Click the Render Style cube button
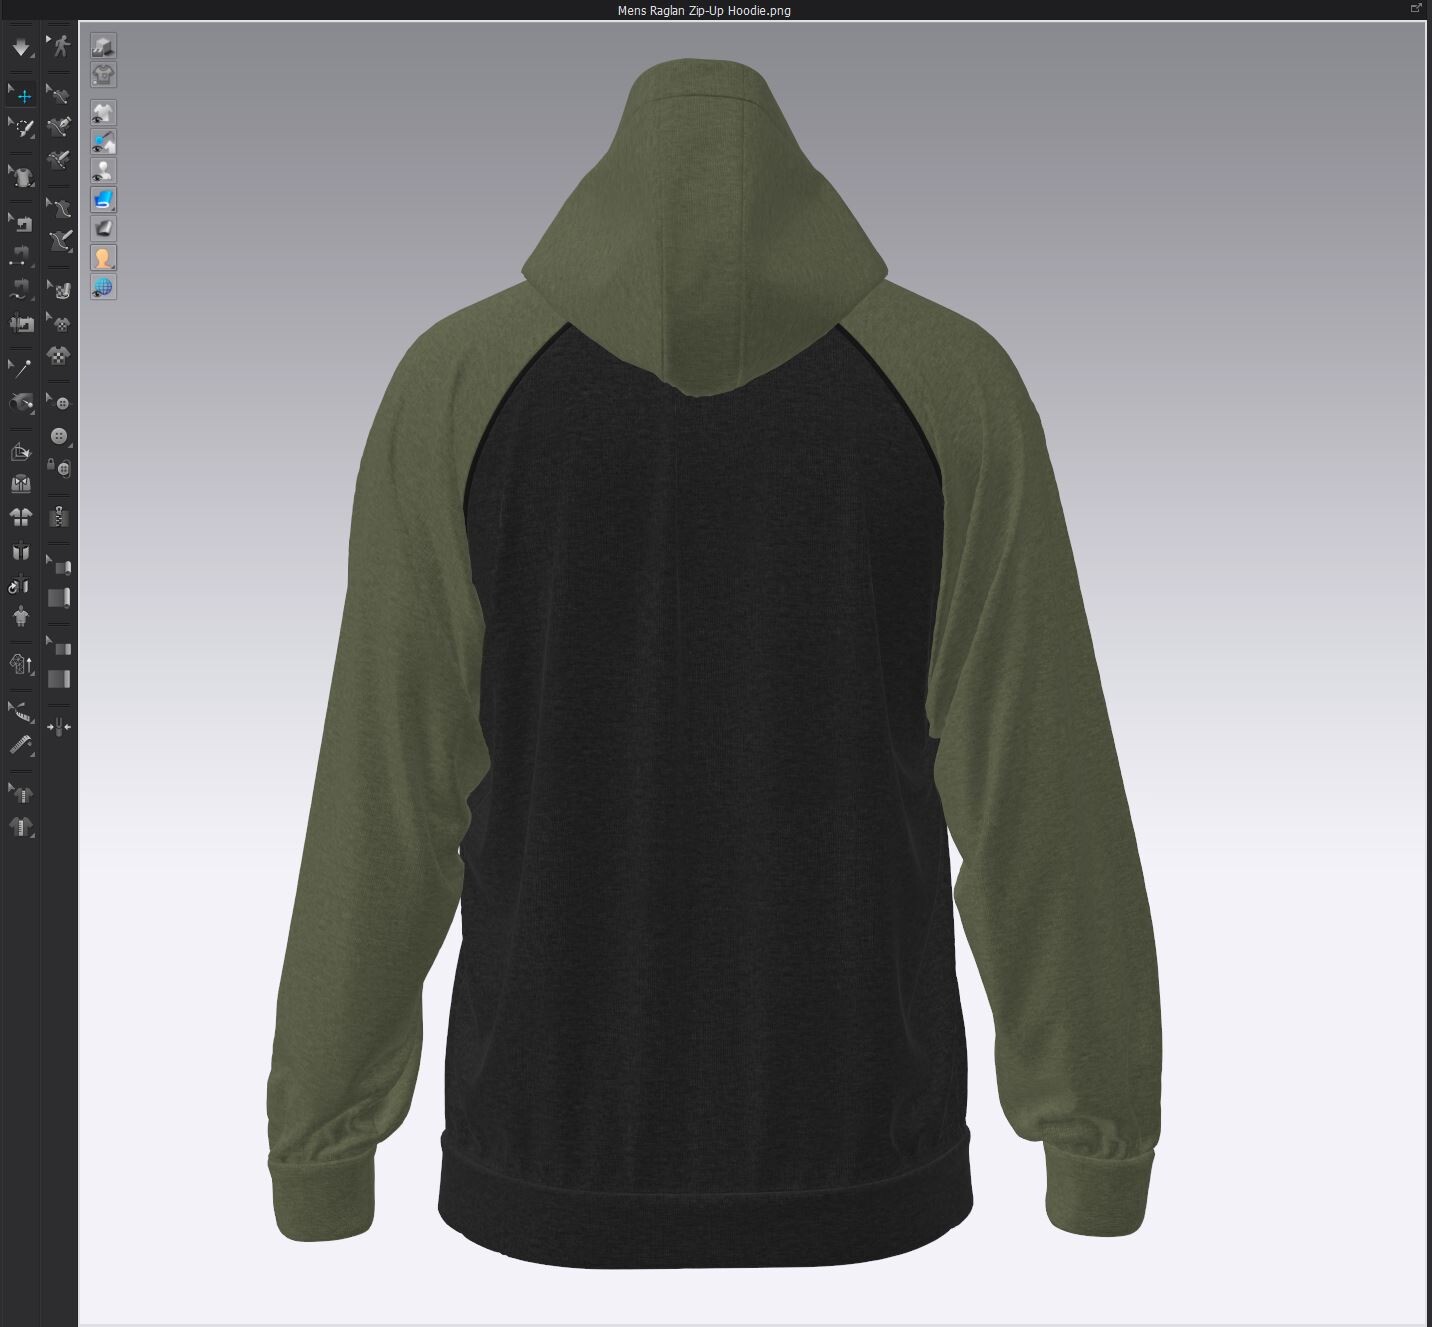 coord(102,45)
